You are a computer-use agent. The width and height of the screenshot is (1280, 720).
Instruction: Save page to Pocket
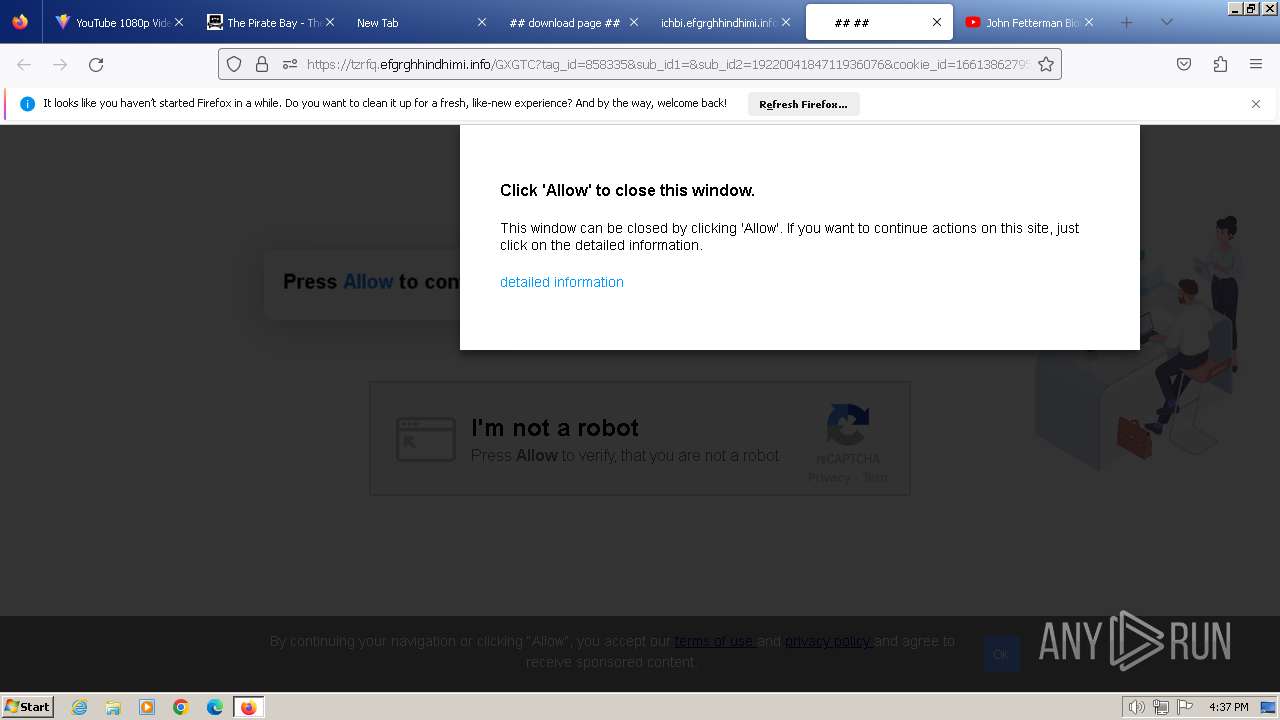click(x=1184, y=64)
